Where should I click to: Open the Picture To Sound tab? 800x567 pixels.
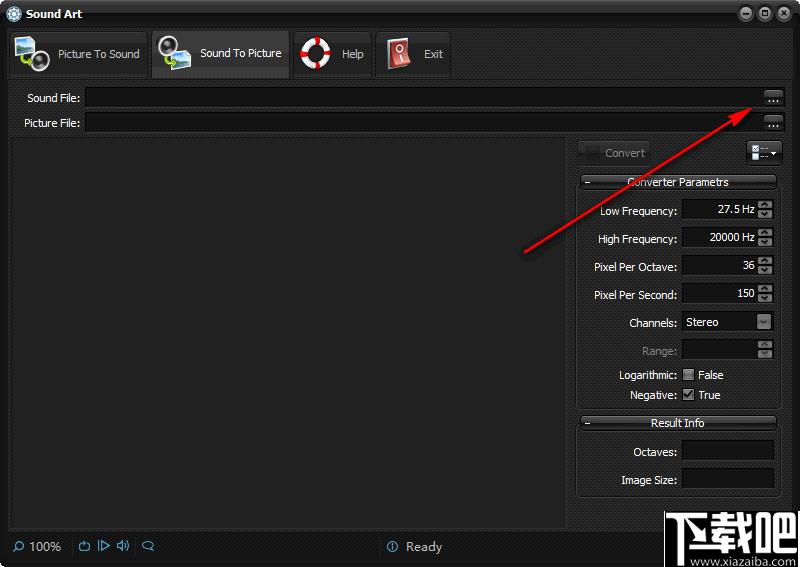(78, 54)
